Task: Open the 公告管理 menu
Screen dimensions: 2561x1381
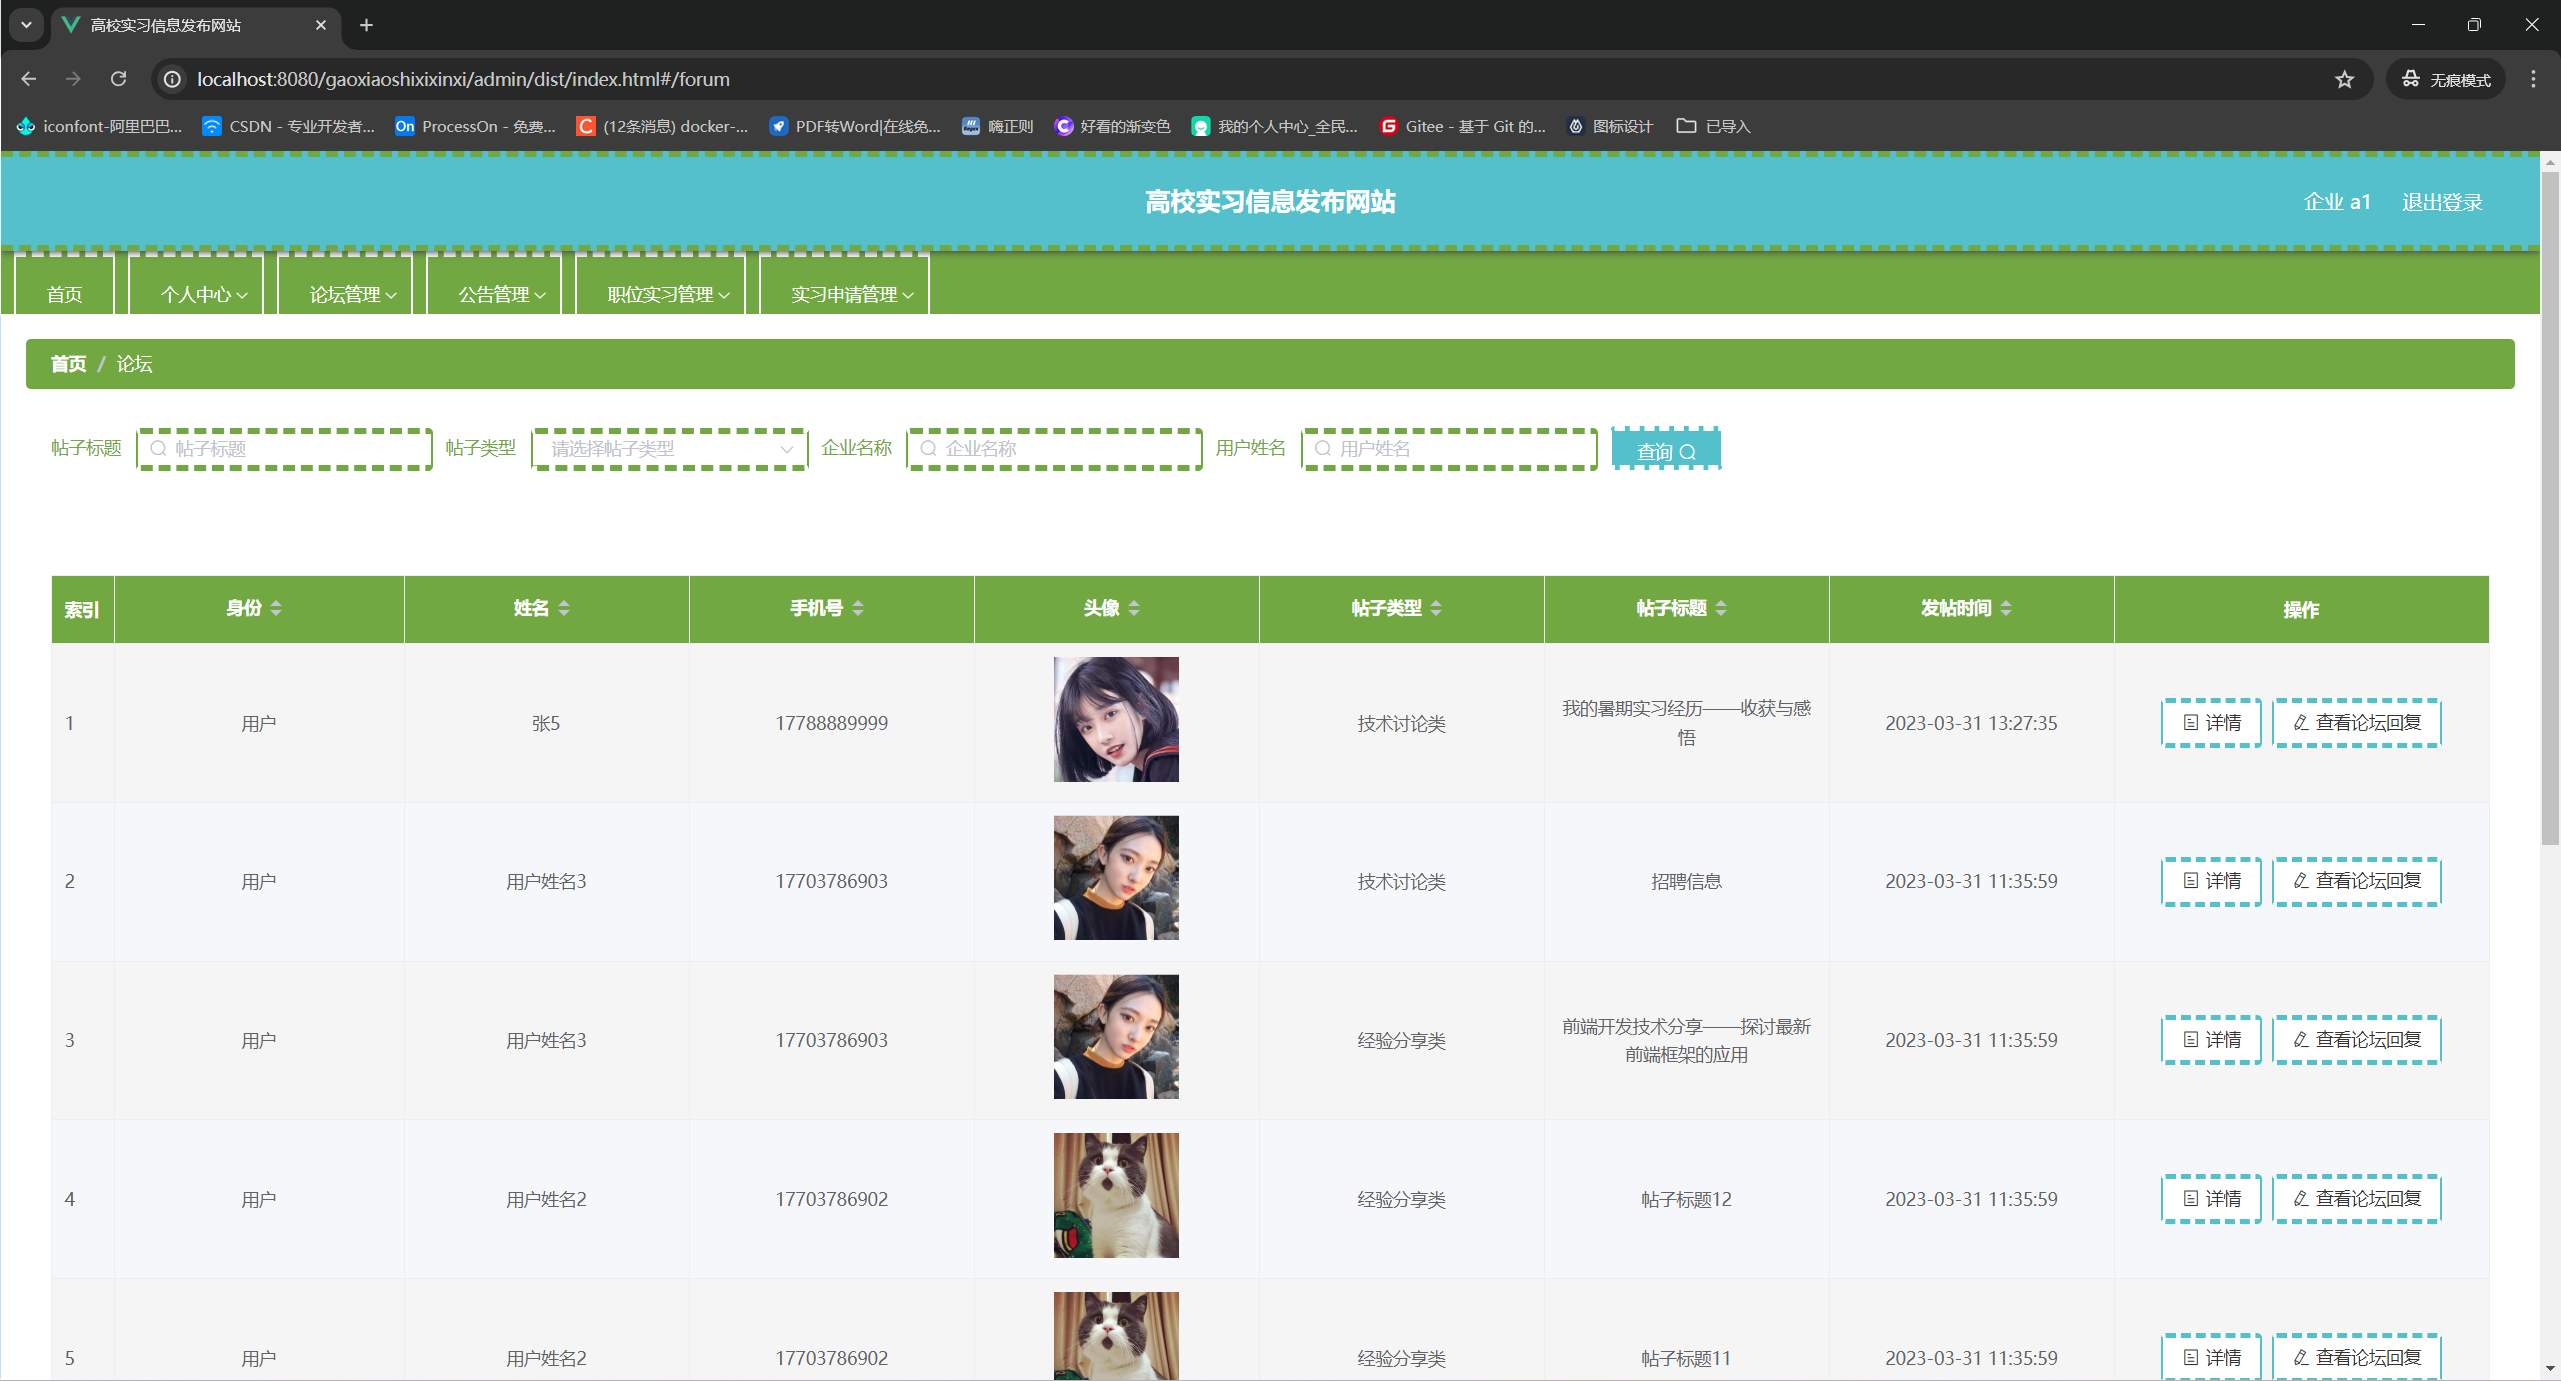Action: 501,294
